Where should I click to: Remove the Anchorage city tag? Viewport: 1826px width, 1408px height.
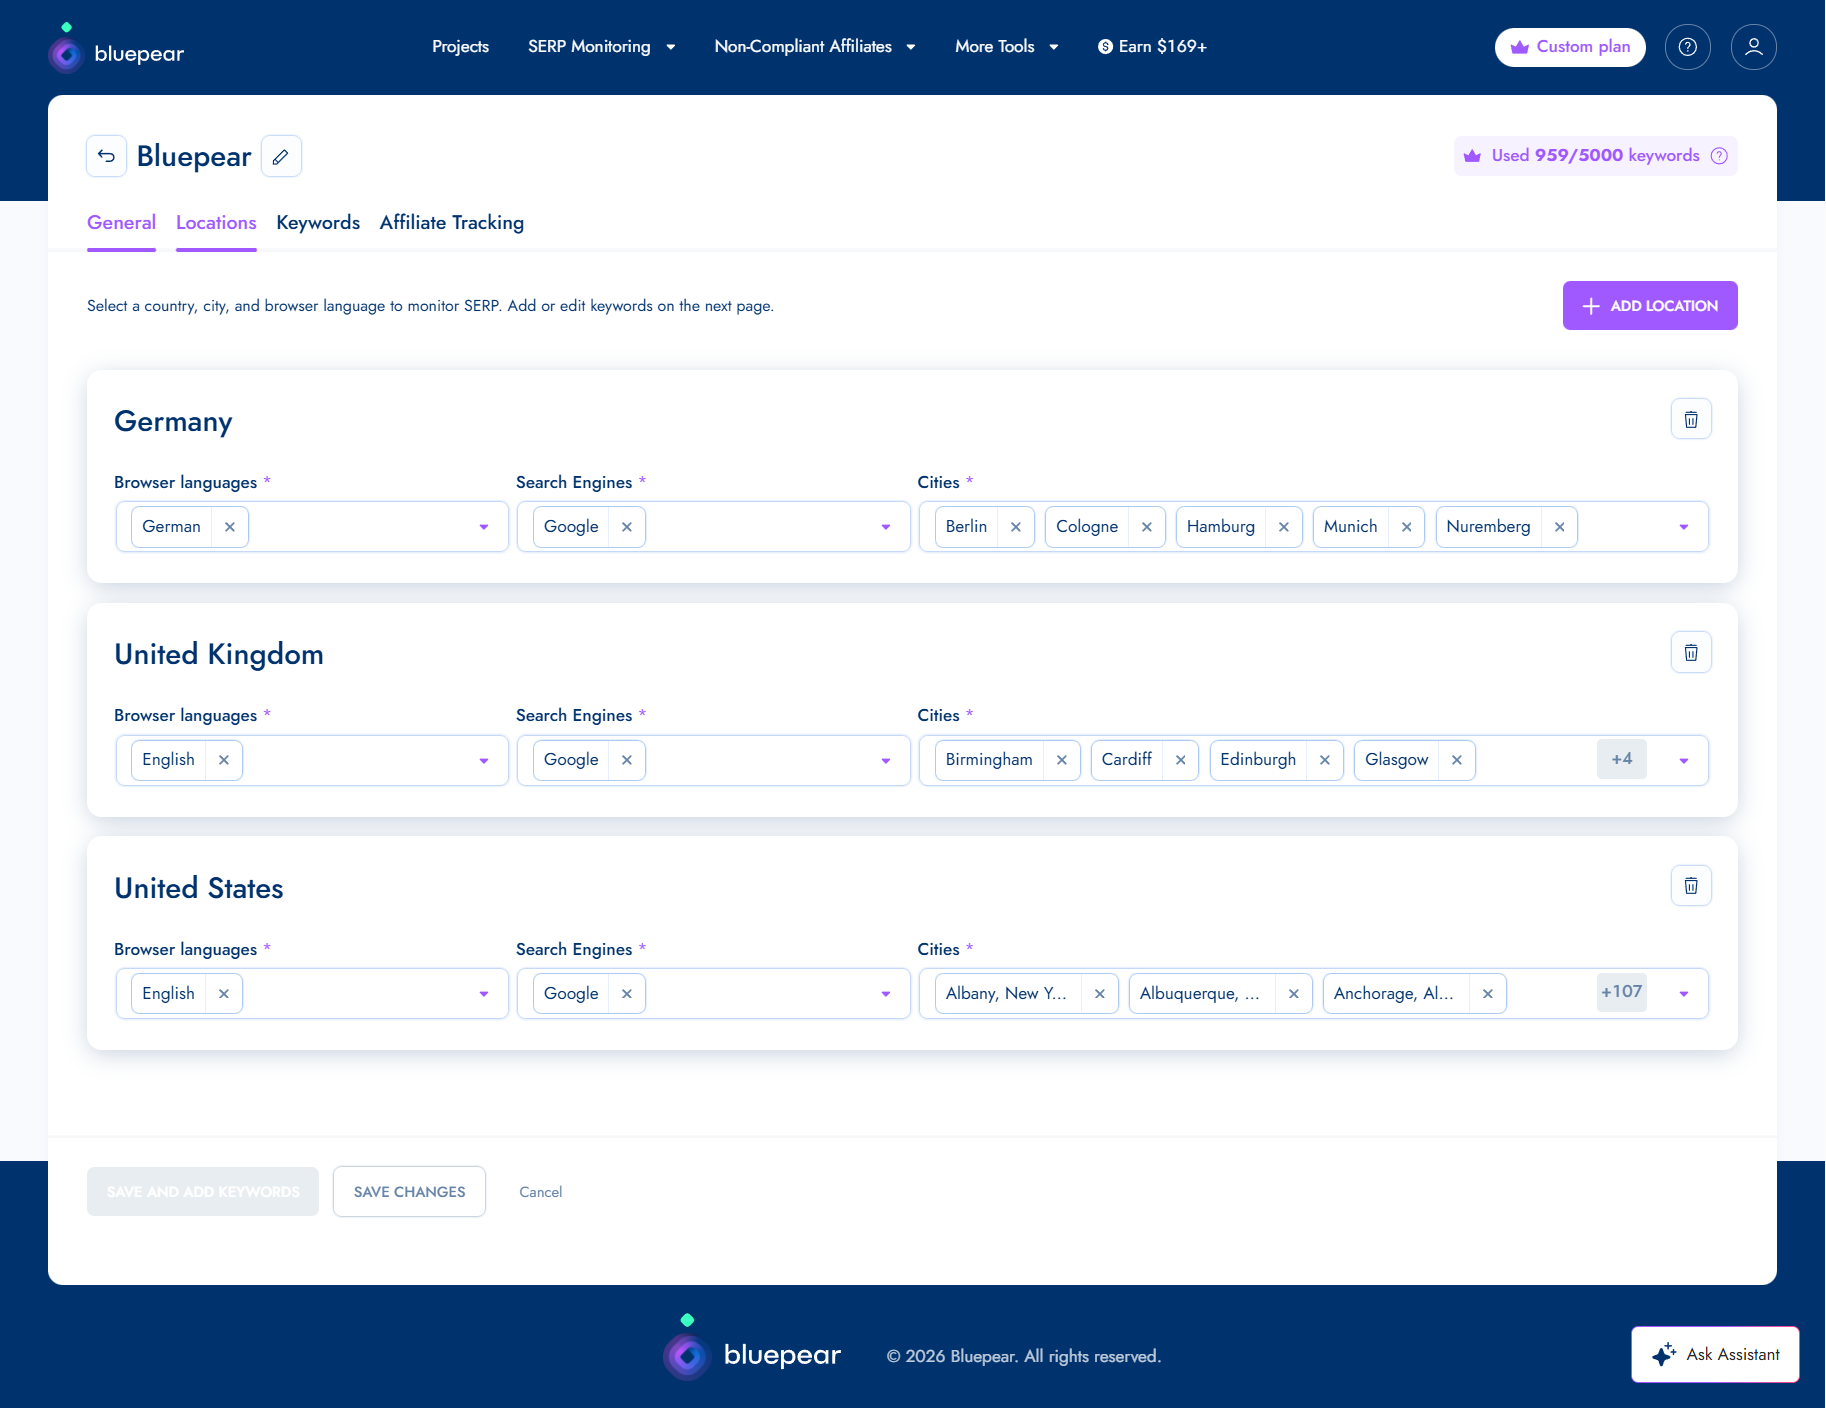click(x=1488, y=994)
